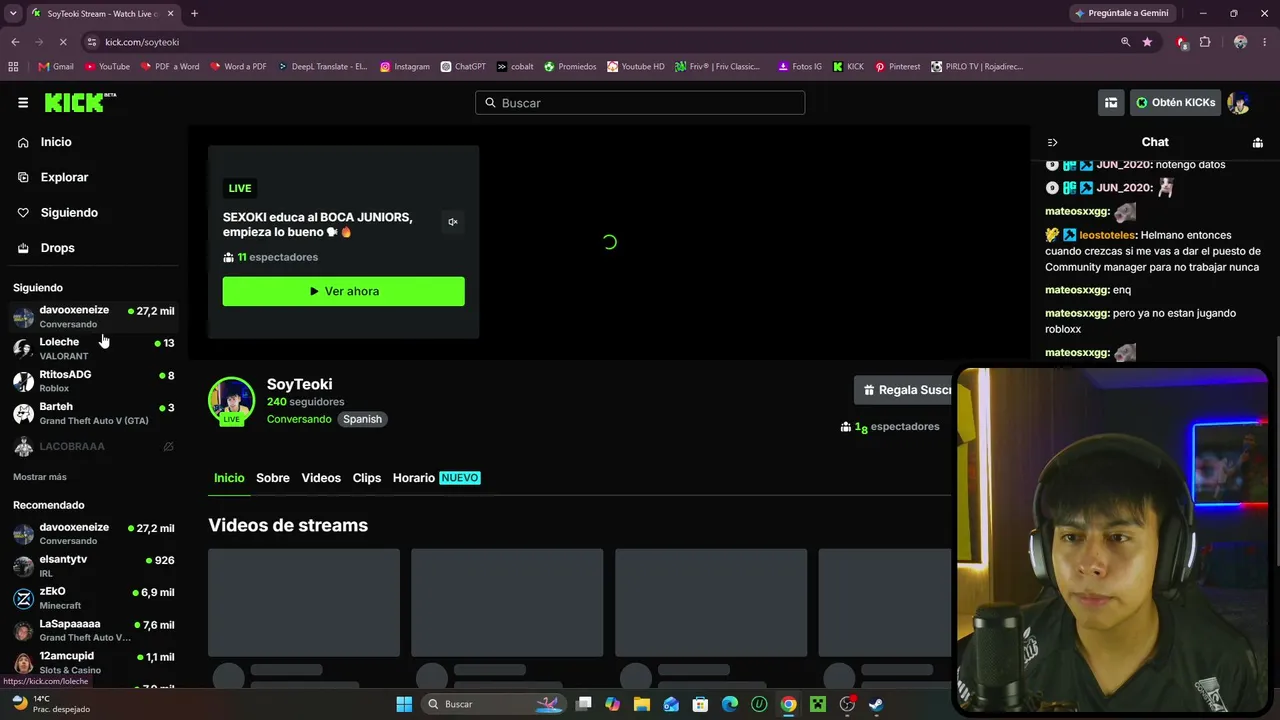
Task: Open davooxeneize channel in Siguiendo list
Action: [x=94, y=316]
